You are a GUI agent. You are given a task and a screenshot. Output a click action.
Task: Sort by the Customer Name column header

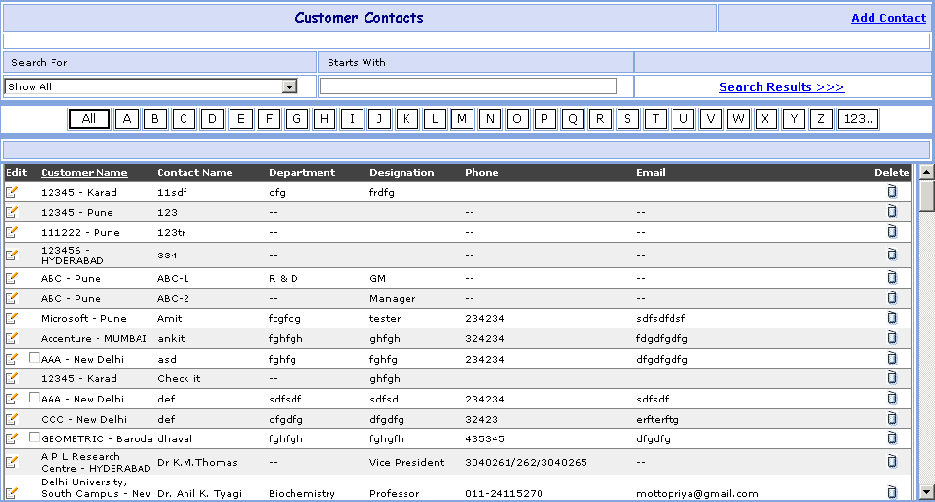(x=84, y=173)
